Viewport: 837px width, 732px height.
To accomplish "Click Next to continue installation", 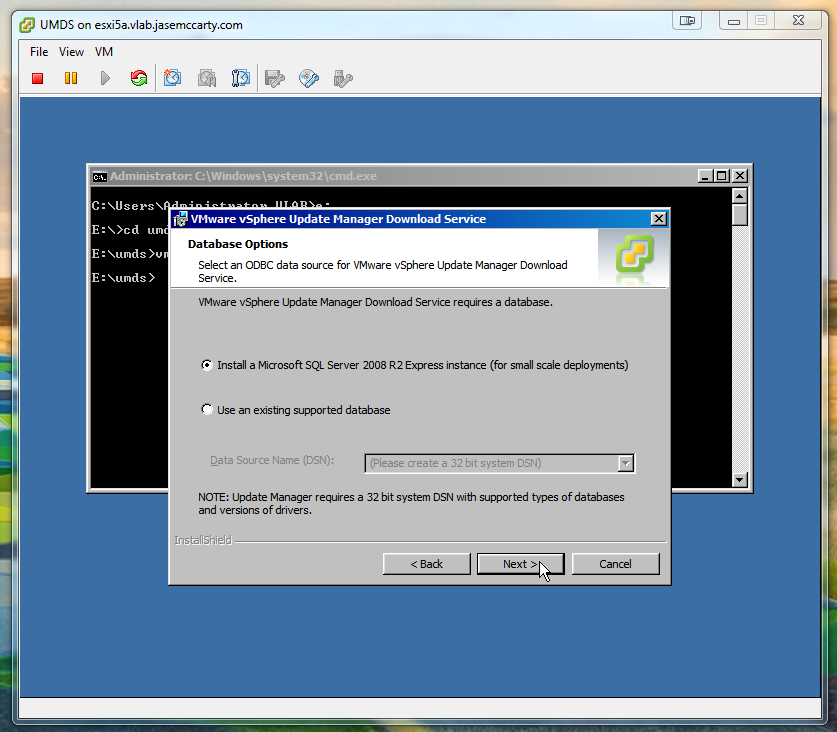I will (520, 564).
